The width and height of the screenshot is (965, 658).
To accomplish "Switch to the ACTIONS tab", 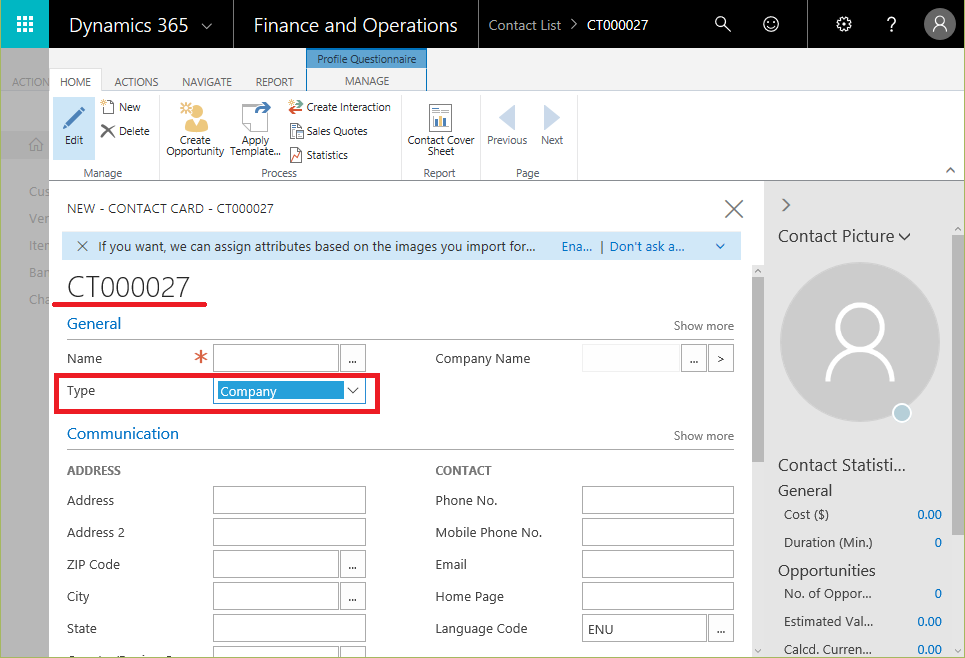I will [x=136, y=82].
